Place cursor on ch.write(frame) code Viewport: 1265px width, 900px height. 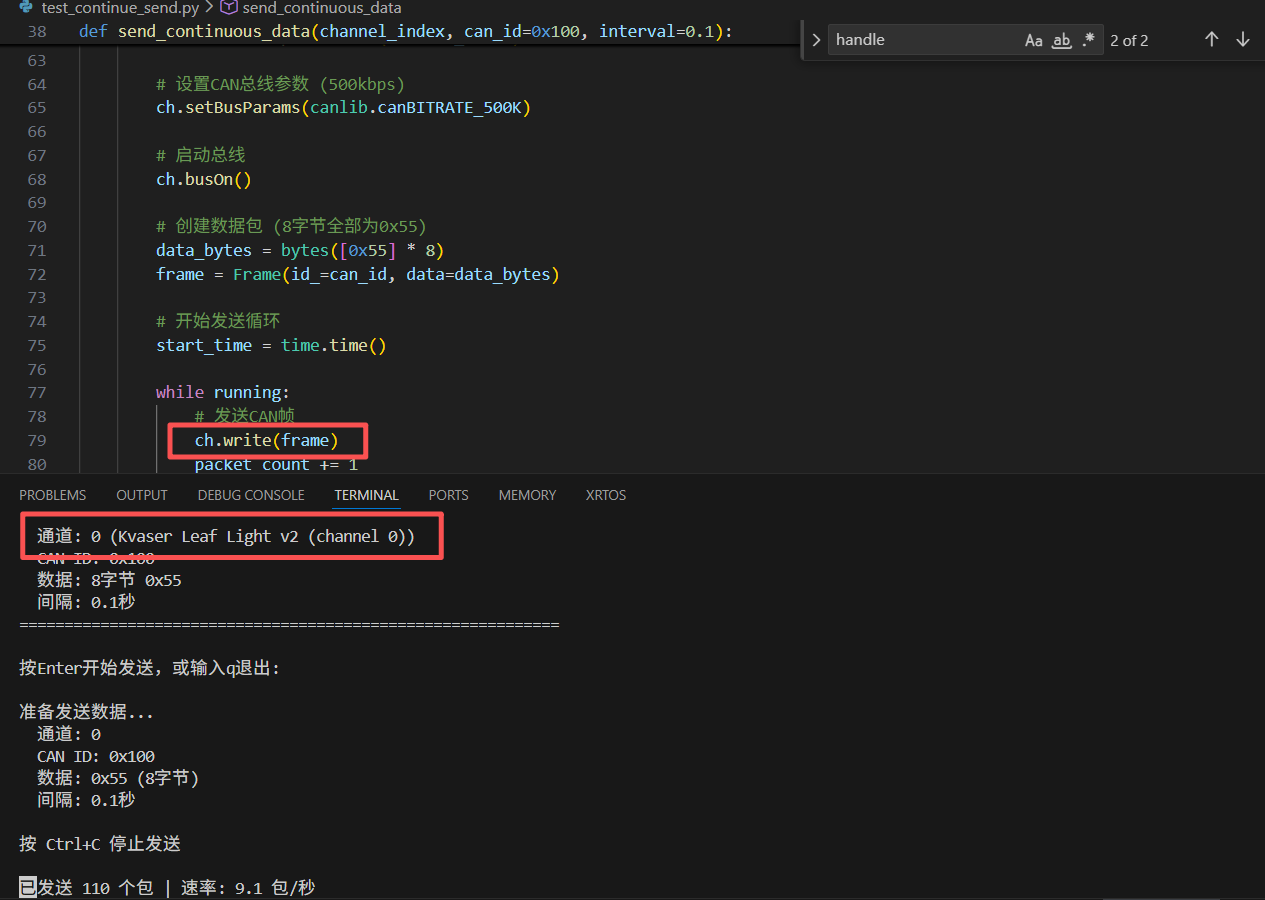(266, 440)
